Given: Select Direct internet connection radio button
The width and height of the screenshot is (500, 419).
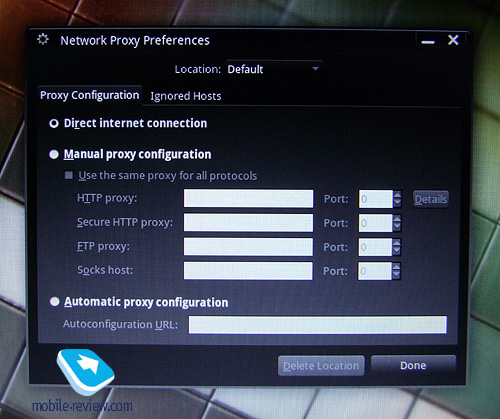Looking at the screenshot, I should (54, 124).
